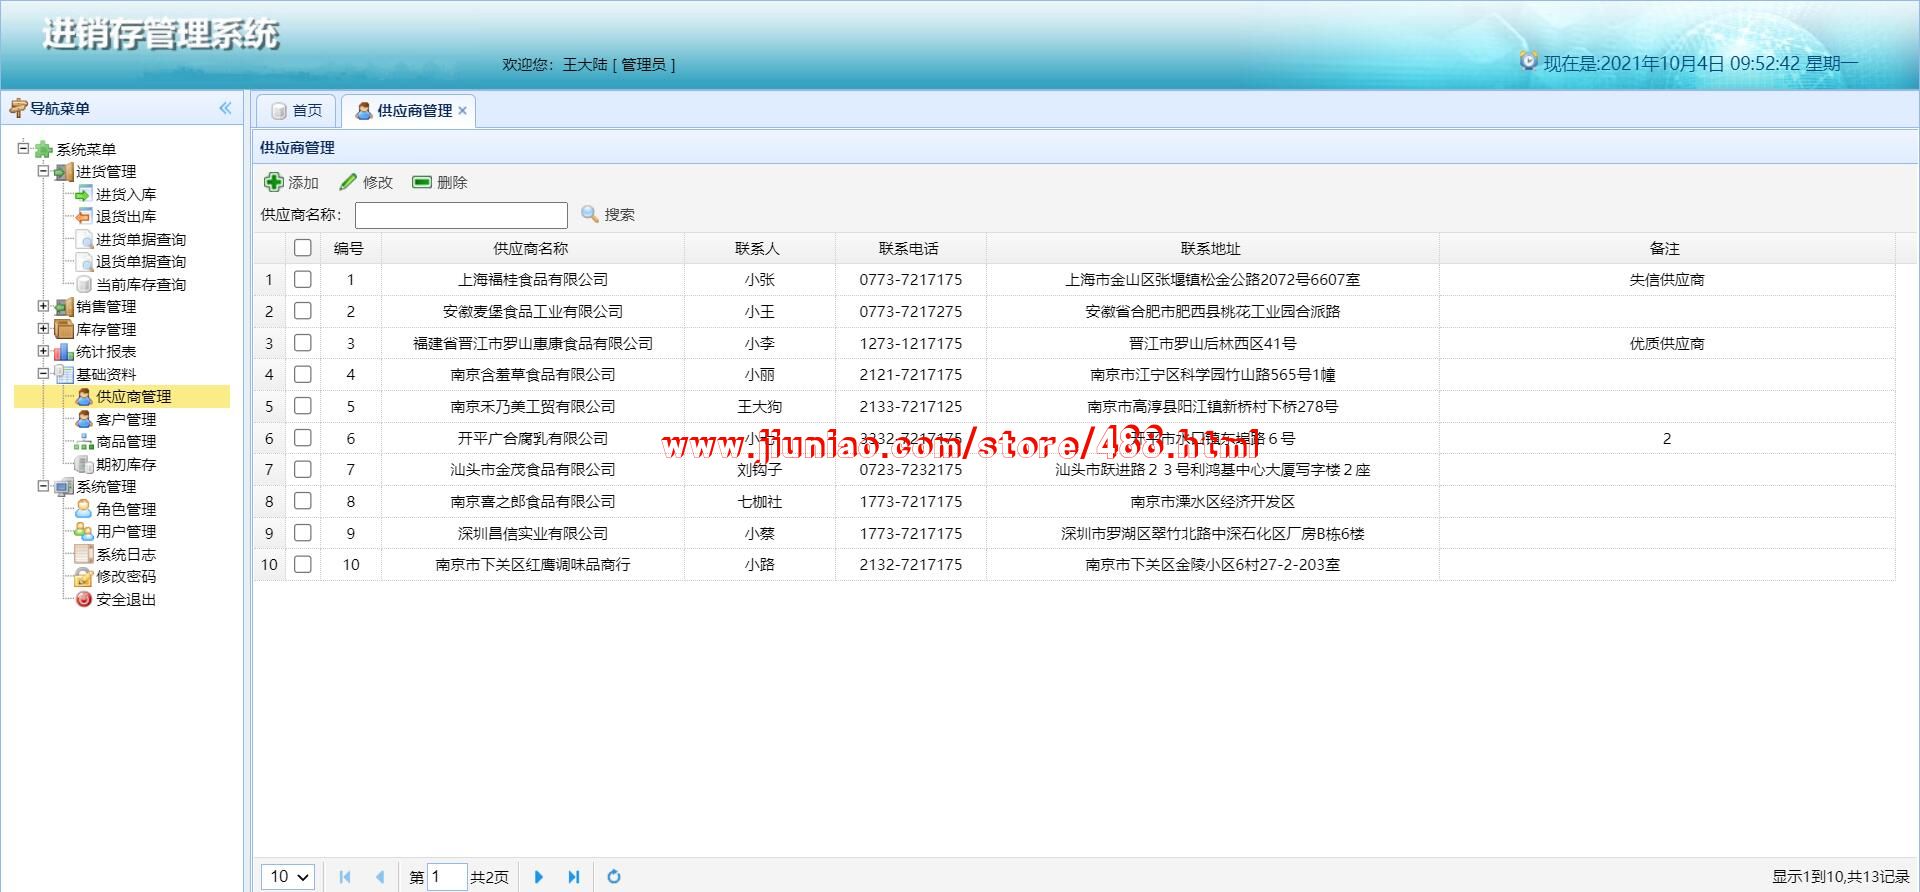Select the checkbox for 南京禾乃美工贸有限公司

tap(303, 406)
